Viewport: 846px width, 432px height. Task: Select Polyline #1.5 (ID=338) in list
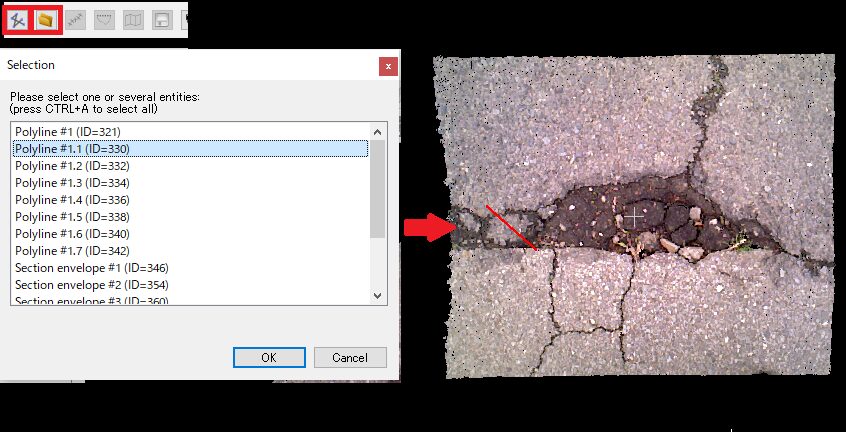pyautogui.click(x=72, y=217)
